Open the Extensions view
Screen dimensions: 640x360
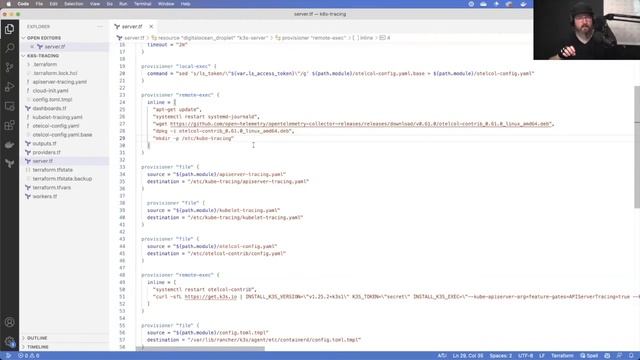(9, 125)
